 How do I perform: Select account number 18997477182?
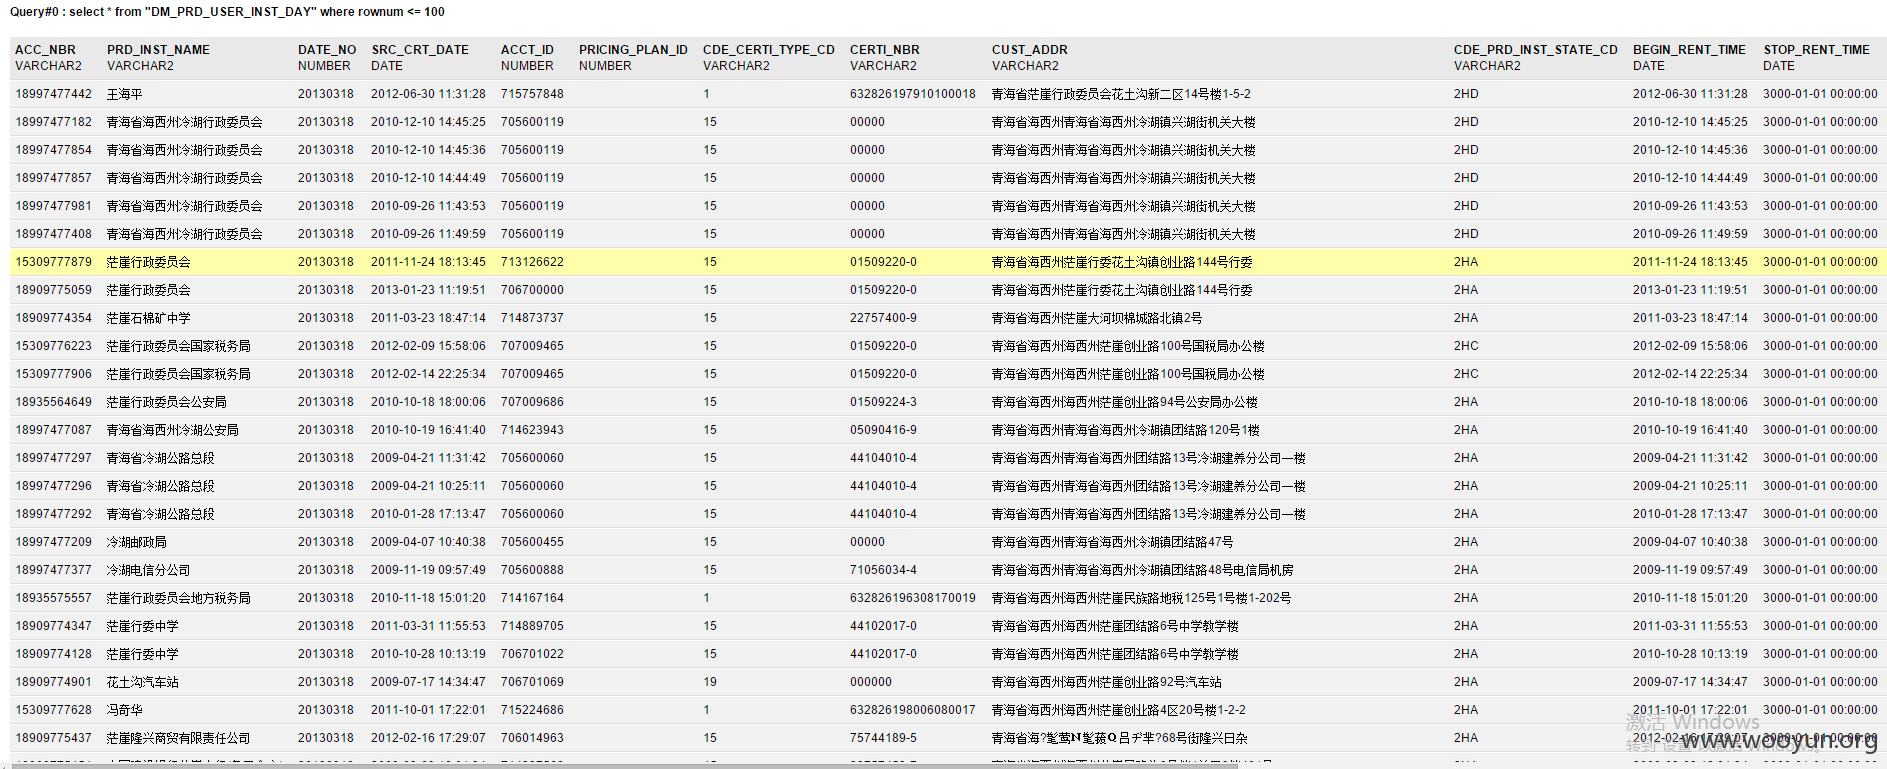pos(53,122)
